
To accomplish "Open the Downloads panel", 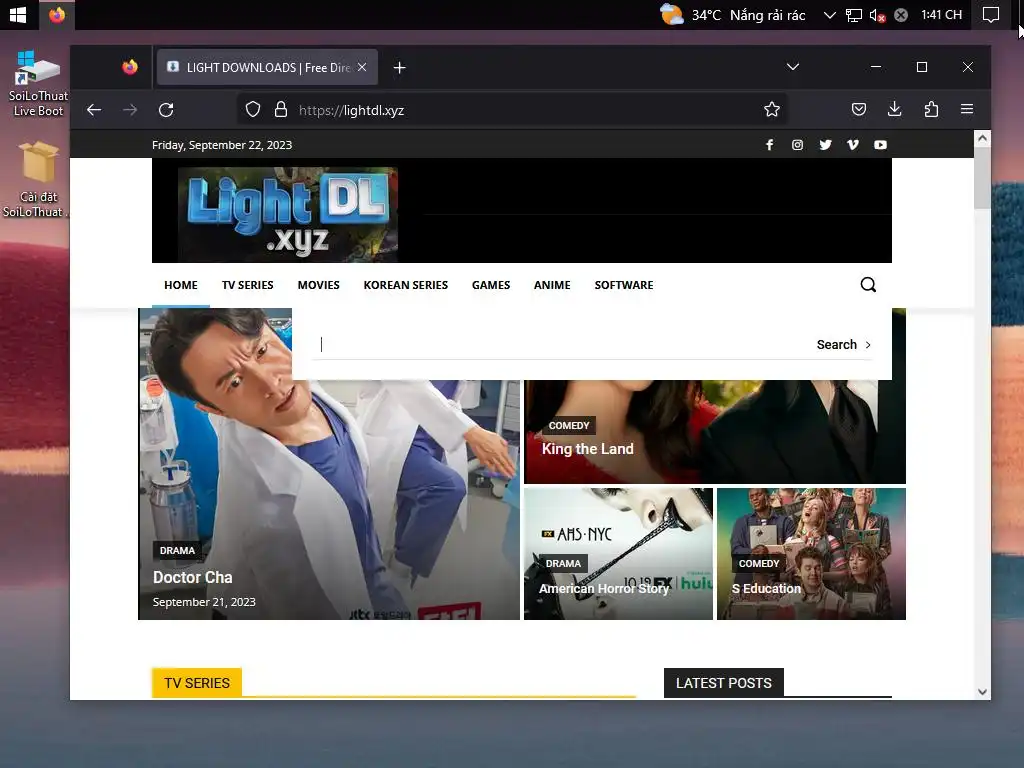I will click(895, 110).
